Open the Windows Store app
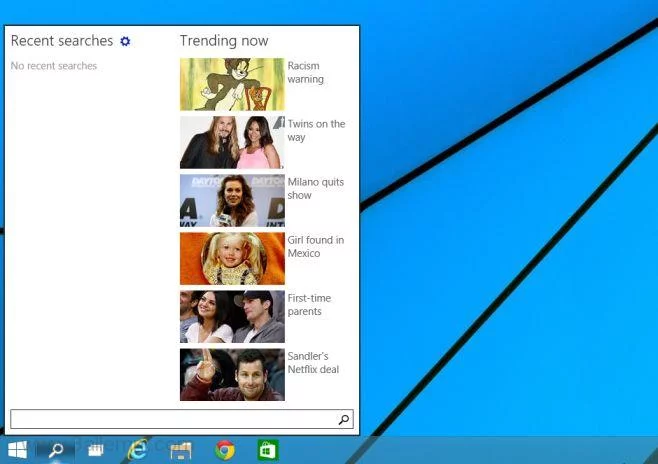This screenshot has width=658, height=464. tap(267, 450)
